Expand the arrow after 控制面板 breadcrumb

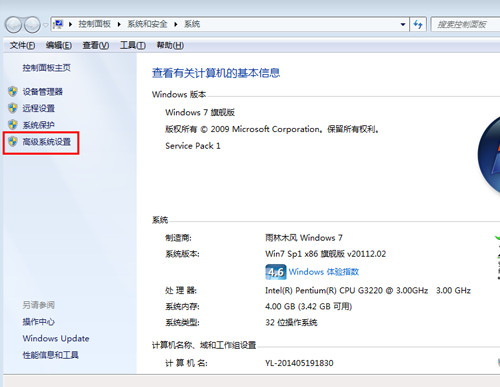click(x=119, y=24)
